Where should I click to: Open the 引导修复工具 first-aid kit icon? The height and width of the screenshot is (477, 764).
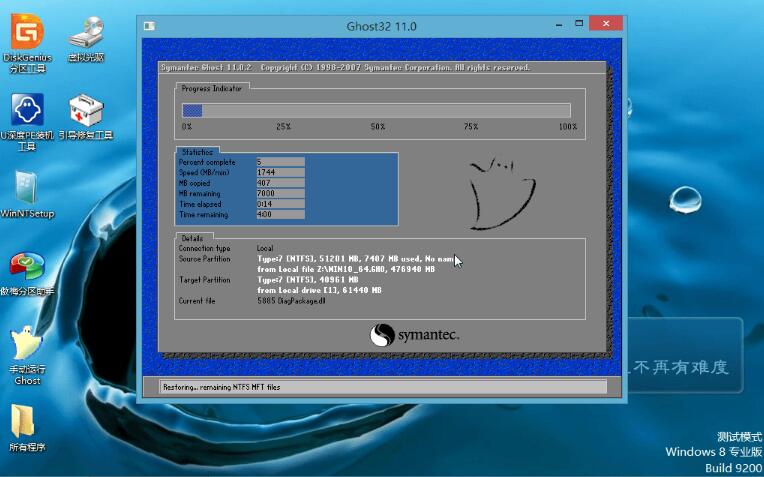(x=86, y=116)
